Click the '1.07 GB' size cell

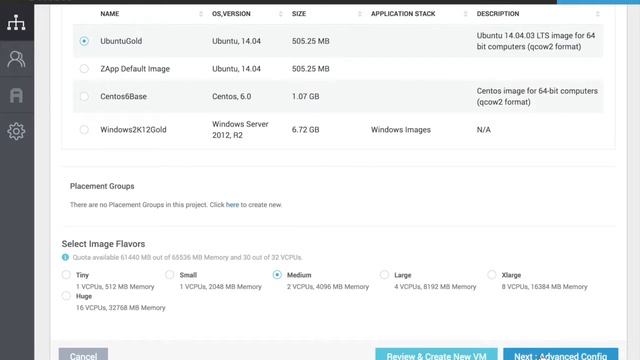305,96
